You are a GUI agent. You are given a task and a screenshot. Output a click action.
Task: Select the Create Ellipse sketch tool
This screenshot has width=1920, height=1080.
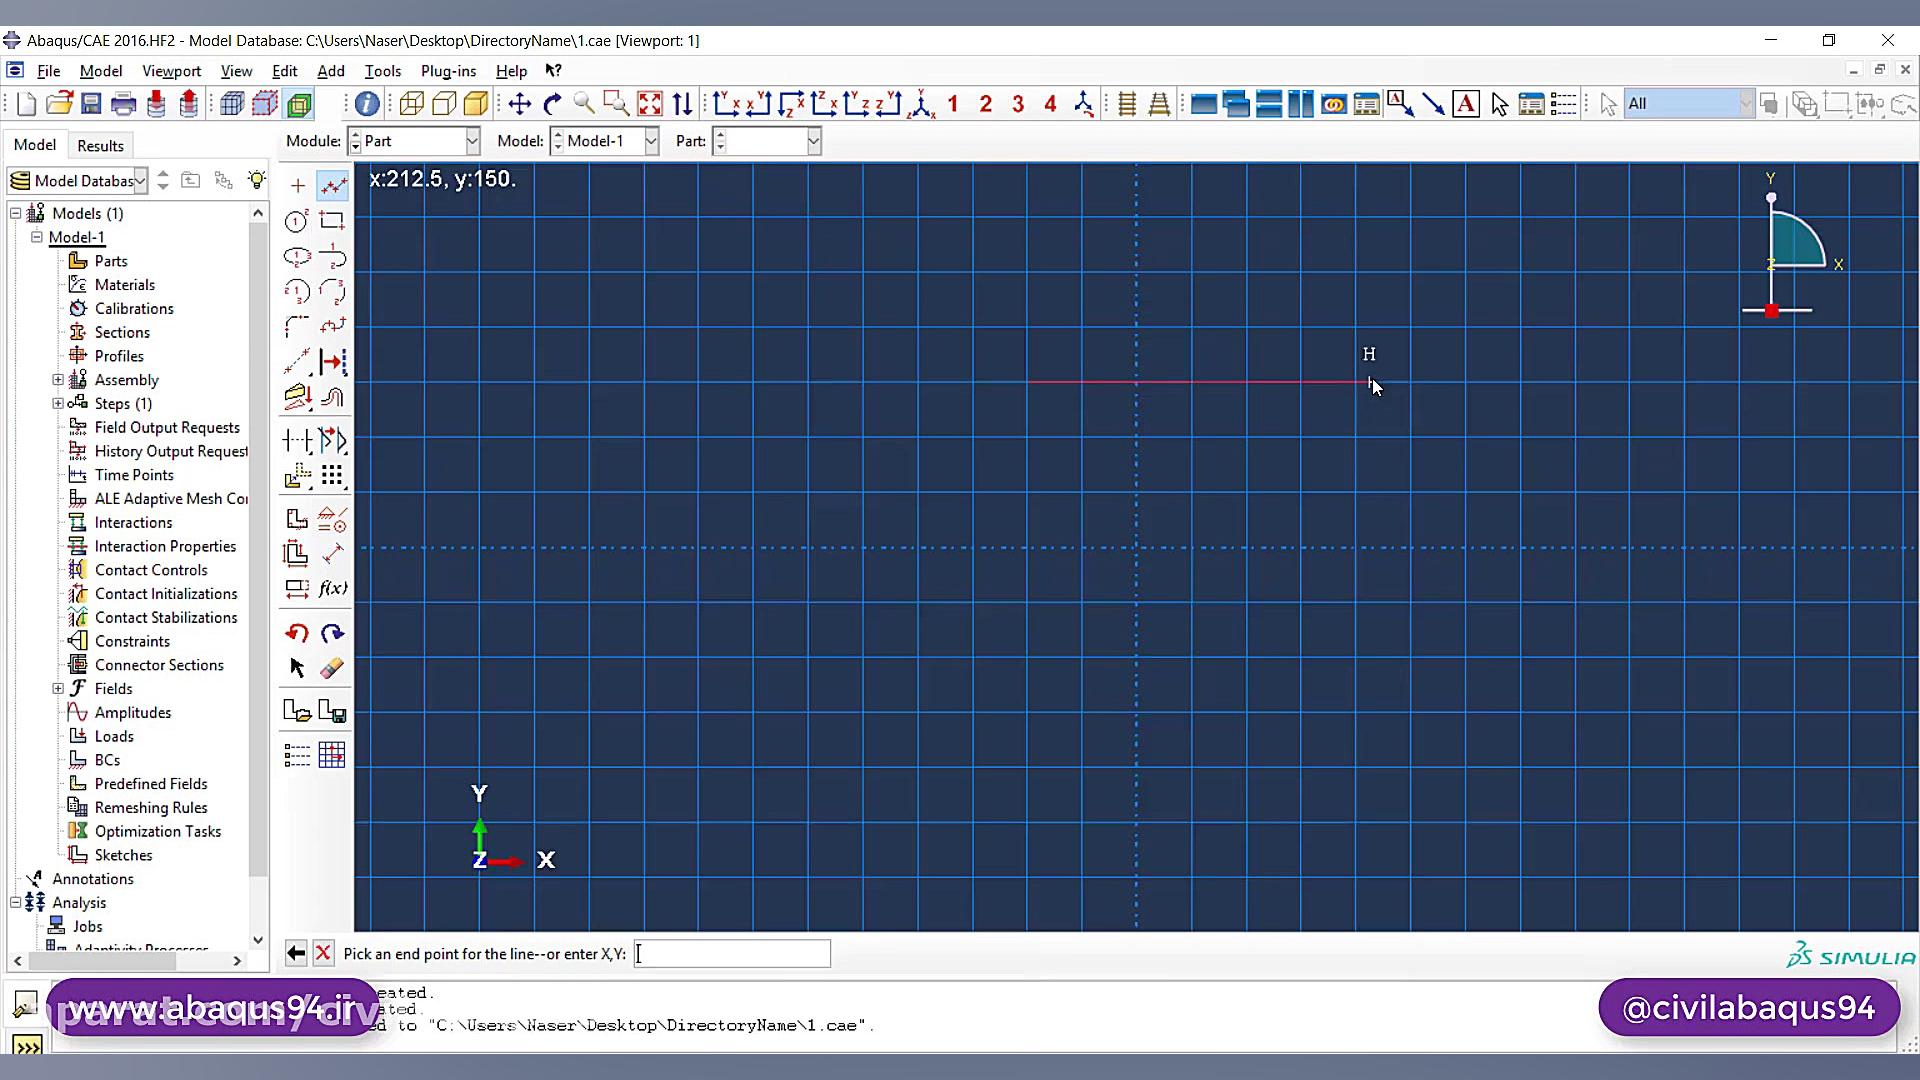pos(296,257)
